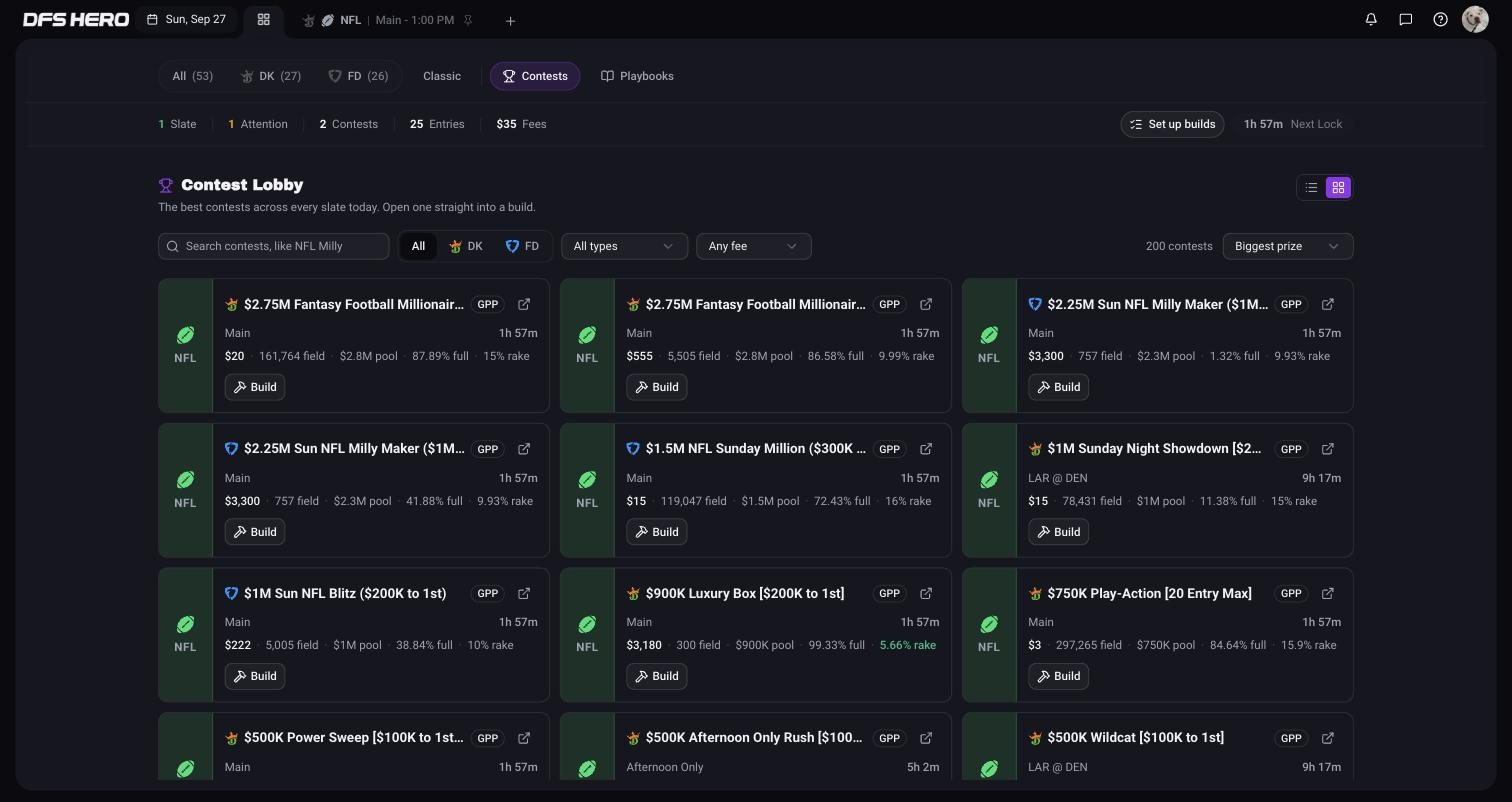
Task: Add a new tab with the plus icon
Action: pos(510,20)
